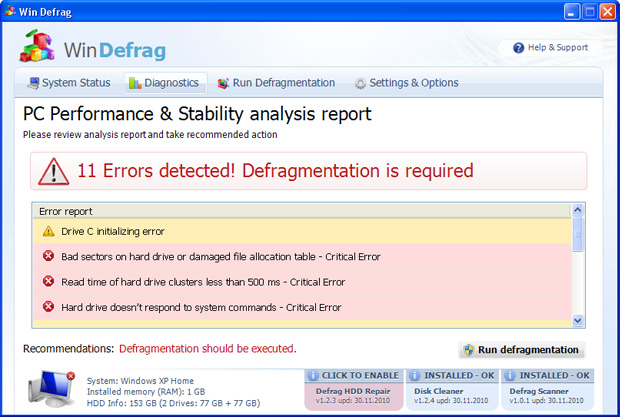620x417 pixels.
Task: Open the System Status tab
Action: coord(69,83)
